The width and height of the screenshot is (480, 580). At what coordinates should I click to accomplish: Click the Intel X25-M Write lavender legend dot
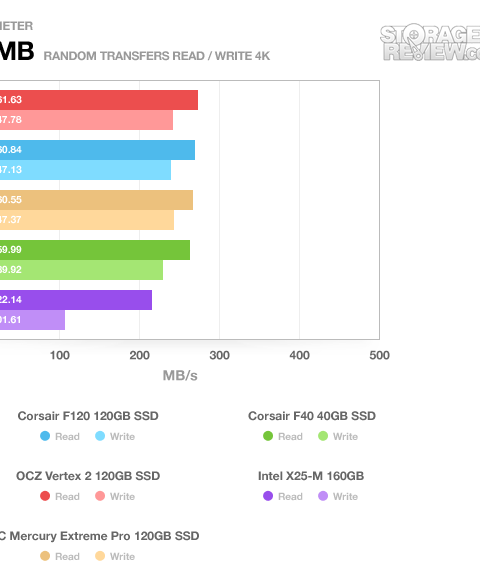tap(323, 496)
